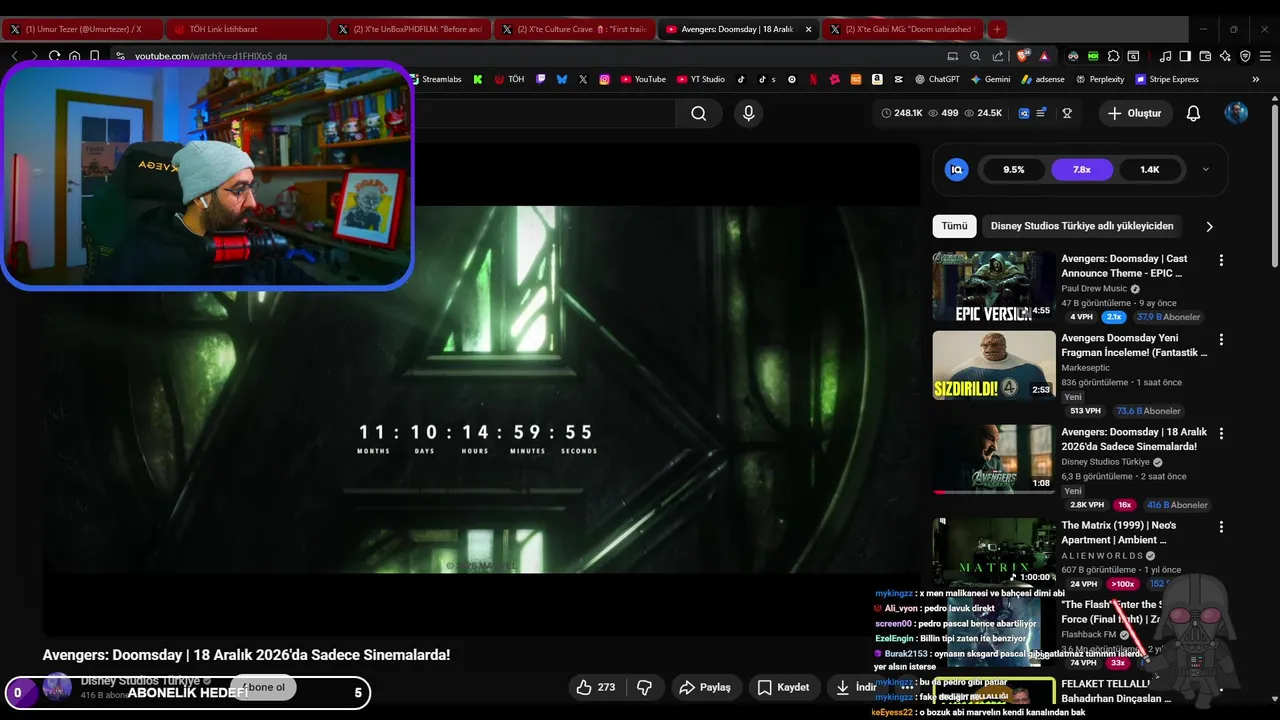
Task: Click the İndir download button
Action: click(855, 687)
